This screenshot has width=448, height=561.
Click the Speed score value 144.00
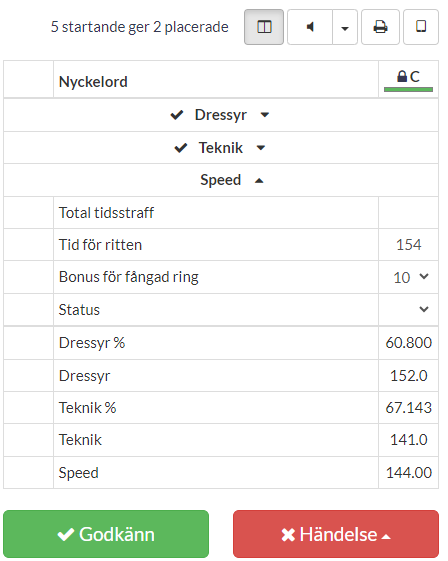(x=409, y=473)
